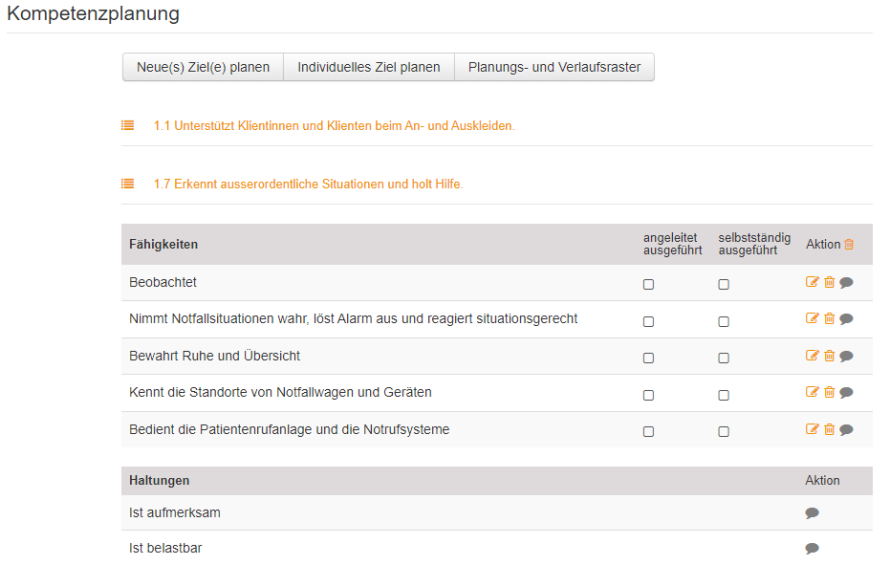
Task: Open link 1.1 Unterstützt Klientinnen und Klienten
Action: click(334, 126)
